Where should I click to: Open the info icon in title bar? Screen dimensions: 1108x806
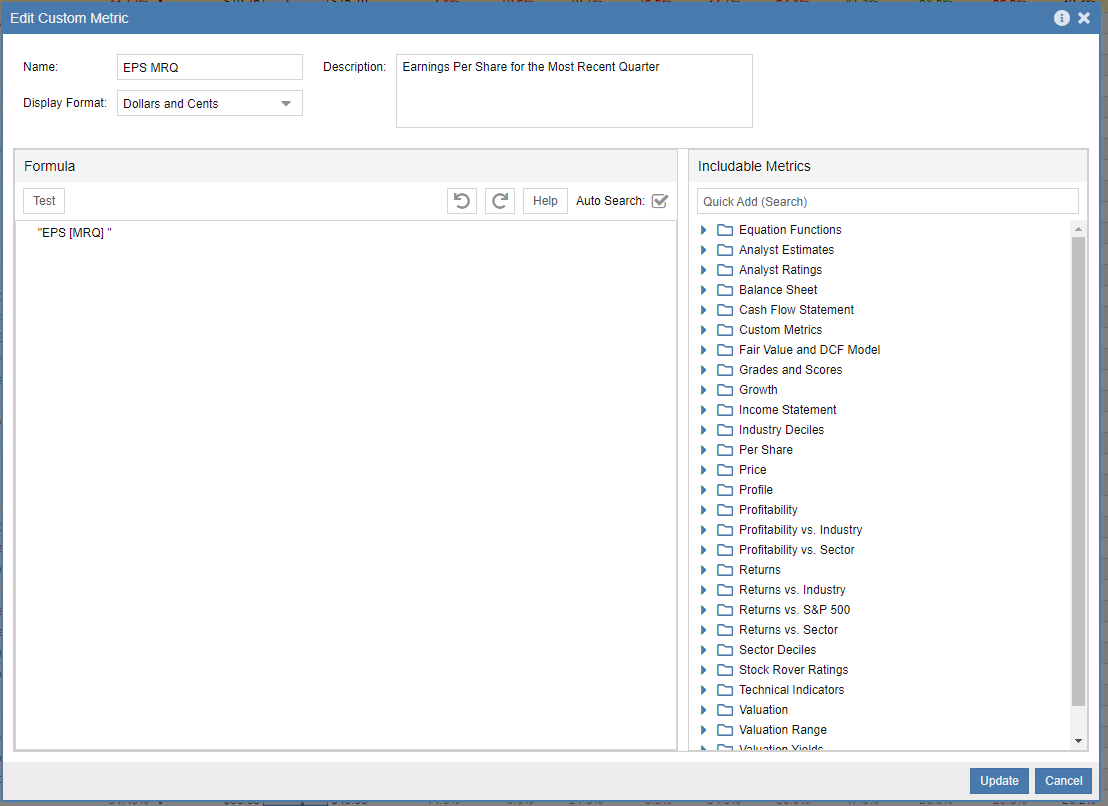point(1061,17)
